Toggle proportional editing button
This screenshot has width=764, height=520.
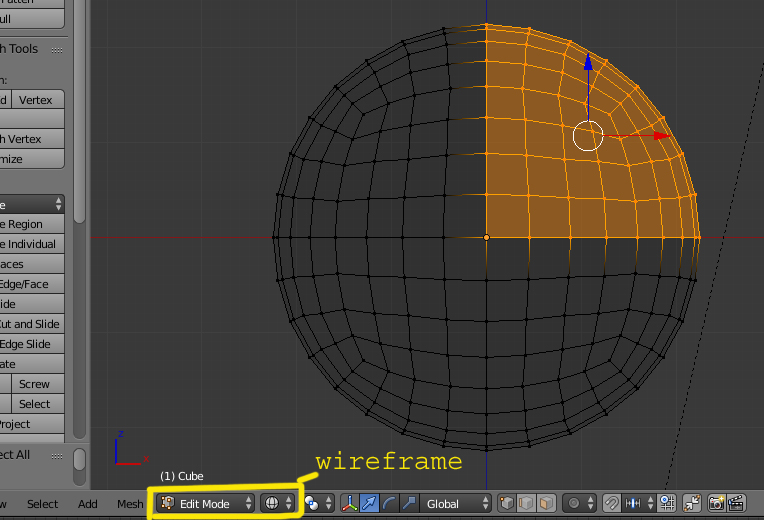pos(579,504)
